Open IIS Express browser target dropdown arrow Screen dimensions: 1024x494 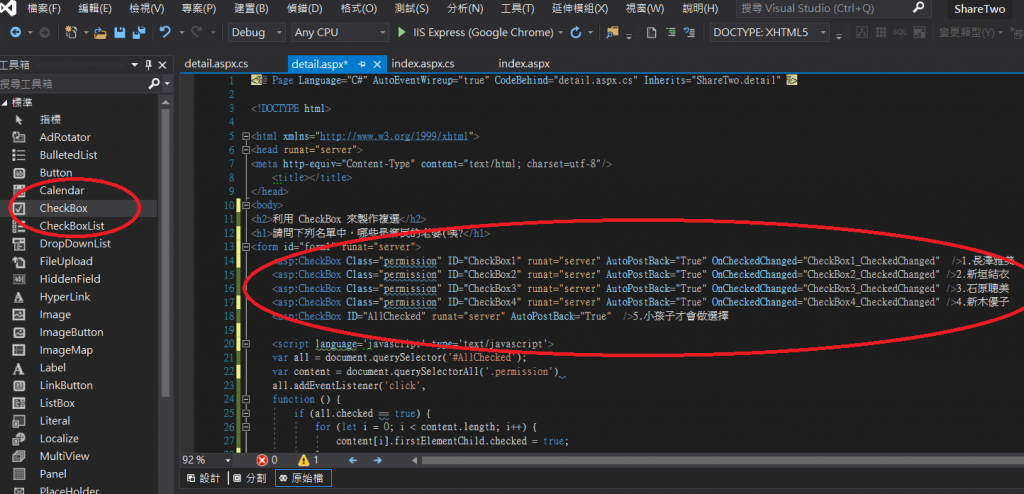[560, 33]
